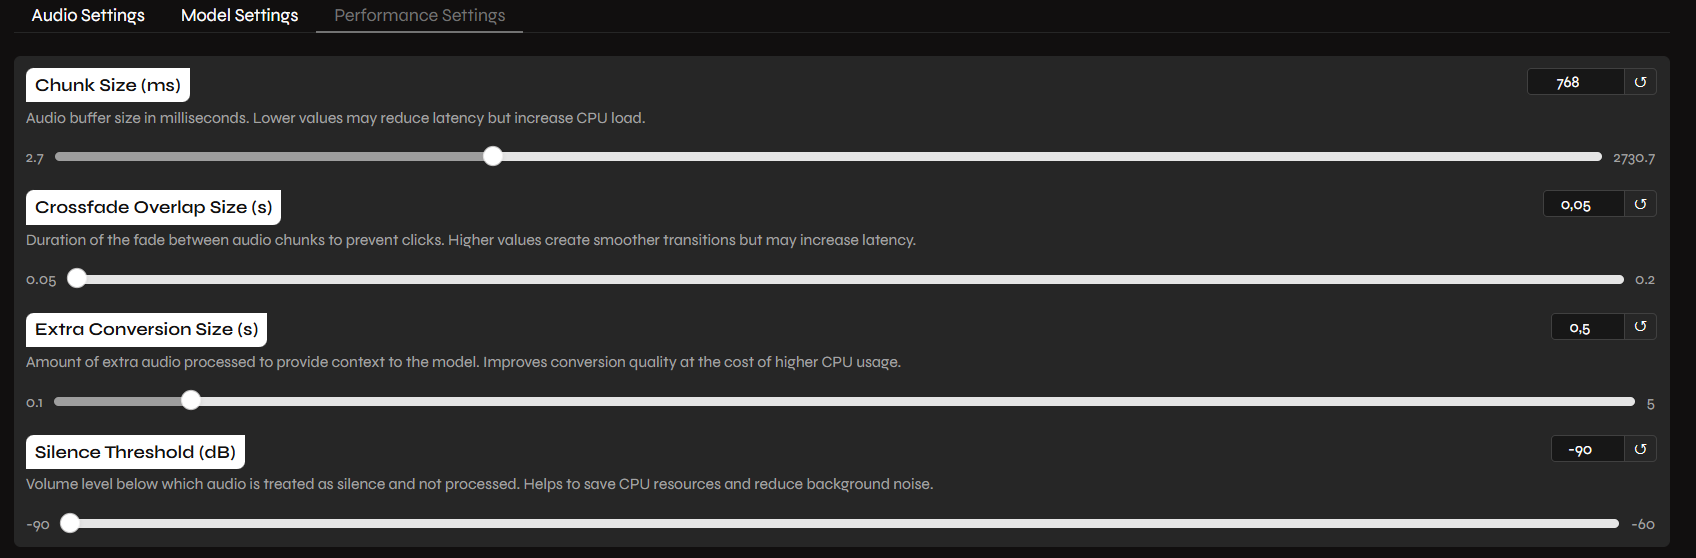The width and height of the screenshot is (1696, 558).
Task: Reset Silence Threshold to default
Action: [x=1640, y=449]
